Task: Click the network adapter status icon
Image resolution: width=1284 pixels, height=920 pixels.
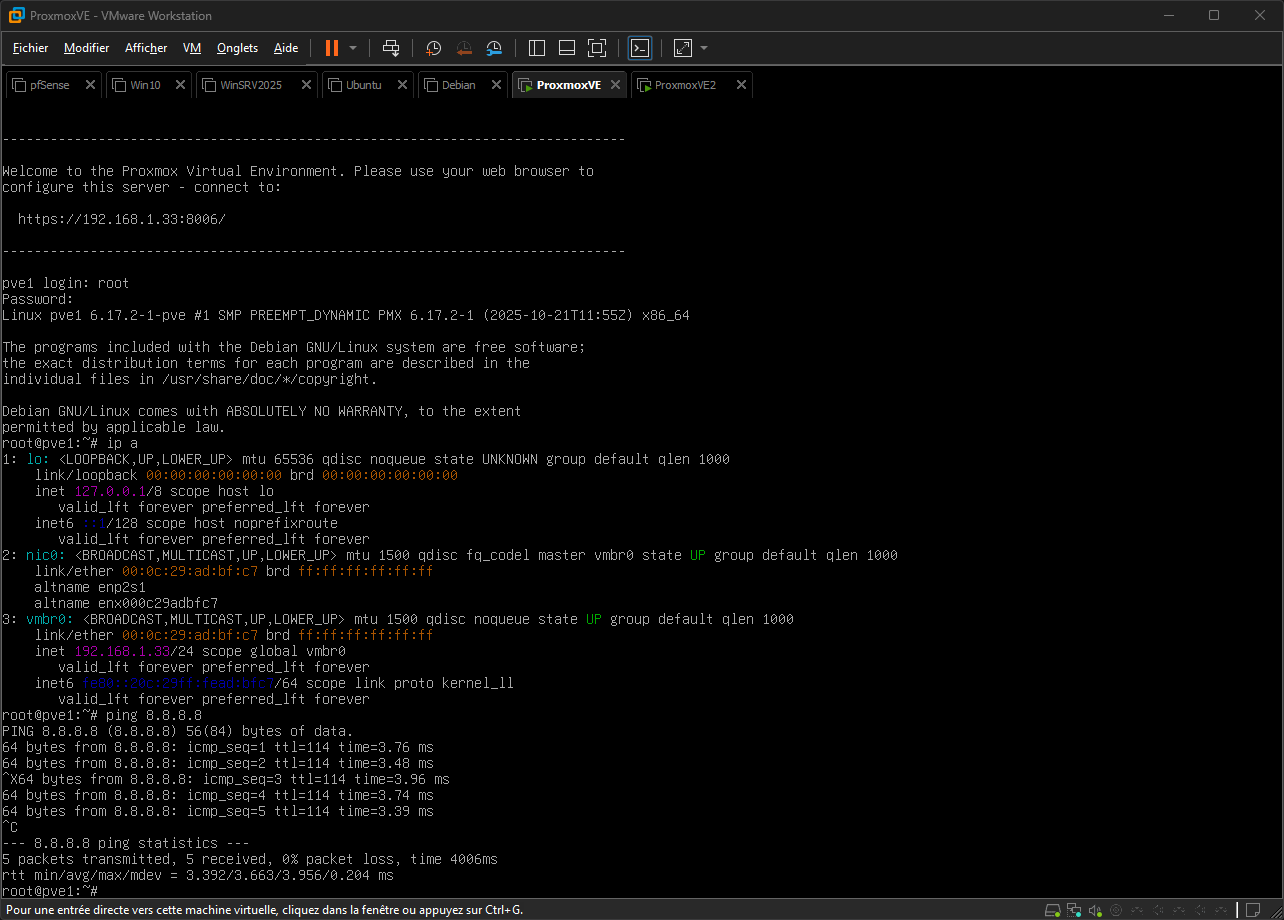Action: [x=1074, y=910]
